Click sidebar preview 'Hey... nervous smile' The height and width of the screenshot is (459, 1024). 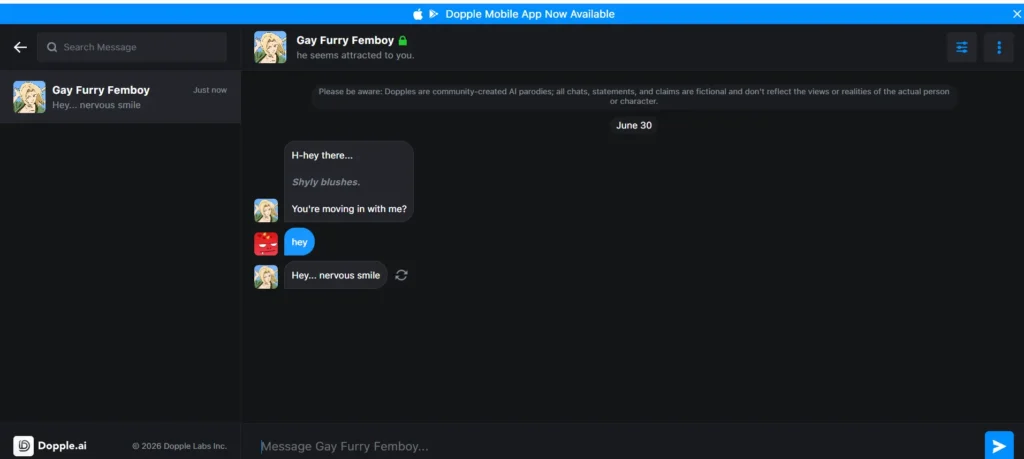[x=97, y=105]
